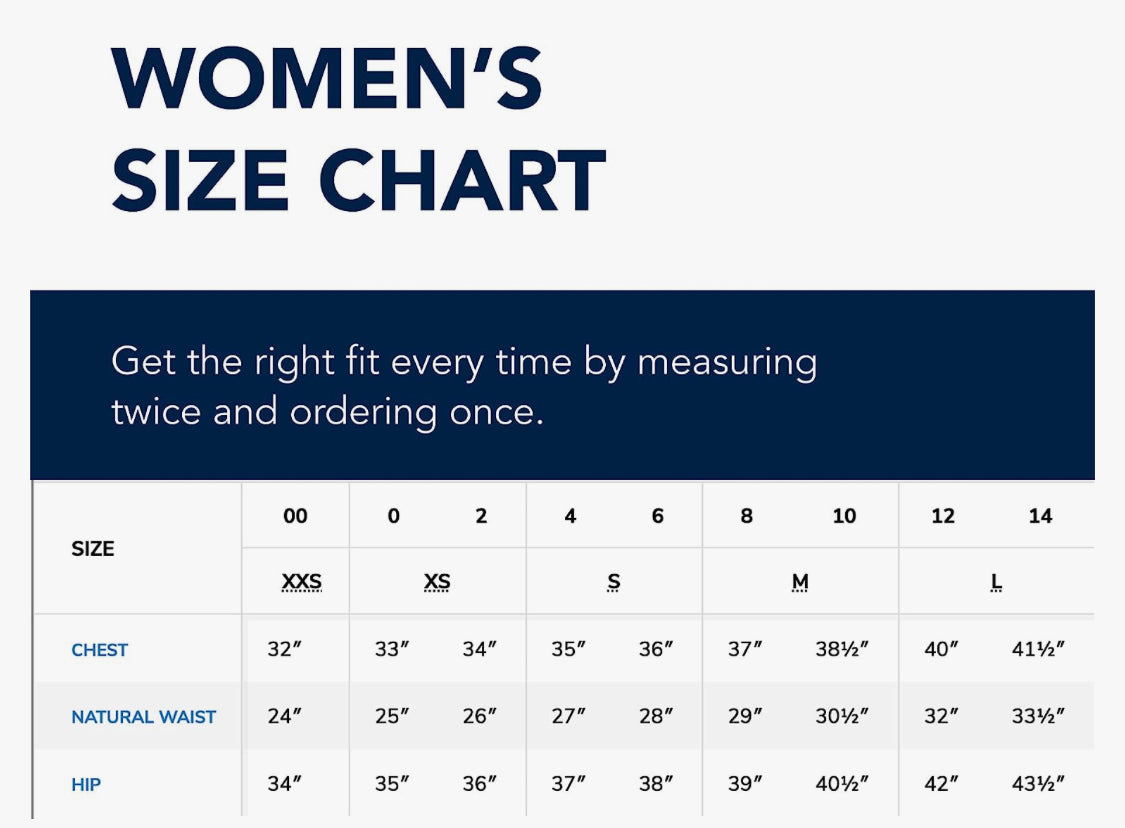
Task: Click the size 14 column header
Action: tap(1040, 516)
